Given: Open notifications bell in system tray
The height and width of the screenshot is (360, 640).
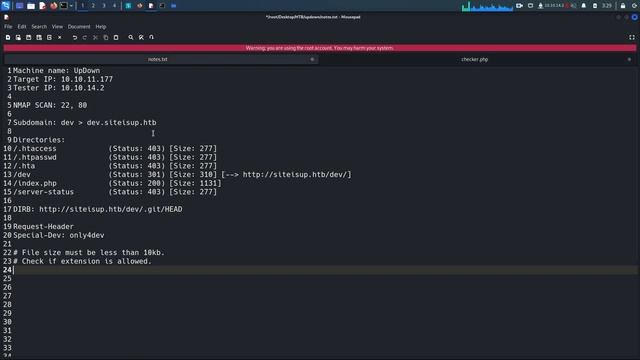Looking at the screenshot, I should [584, 6].
